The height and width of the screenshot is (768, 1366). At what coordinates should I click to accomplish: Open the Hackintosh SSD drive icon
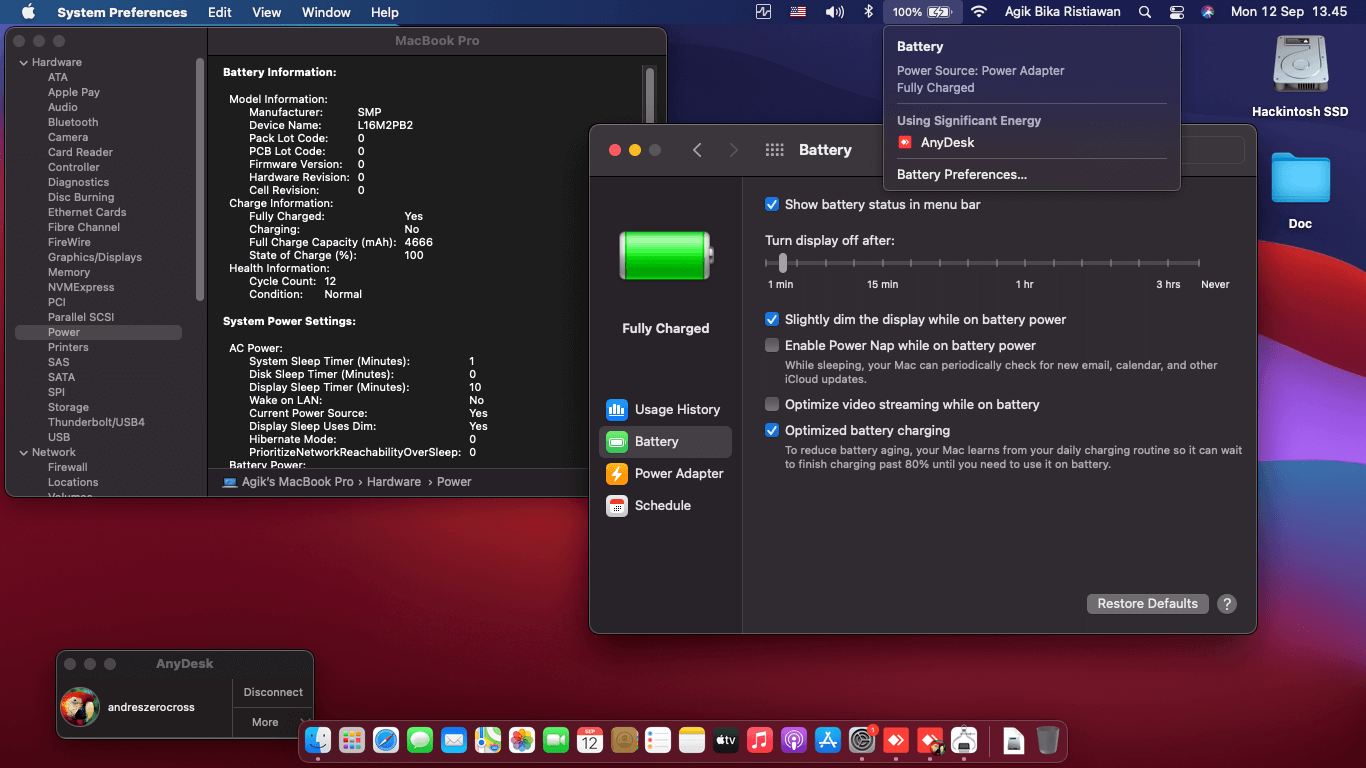[x=1299, y=68]
